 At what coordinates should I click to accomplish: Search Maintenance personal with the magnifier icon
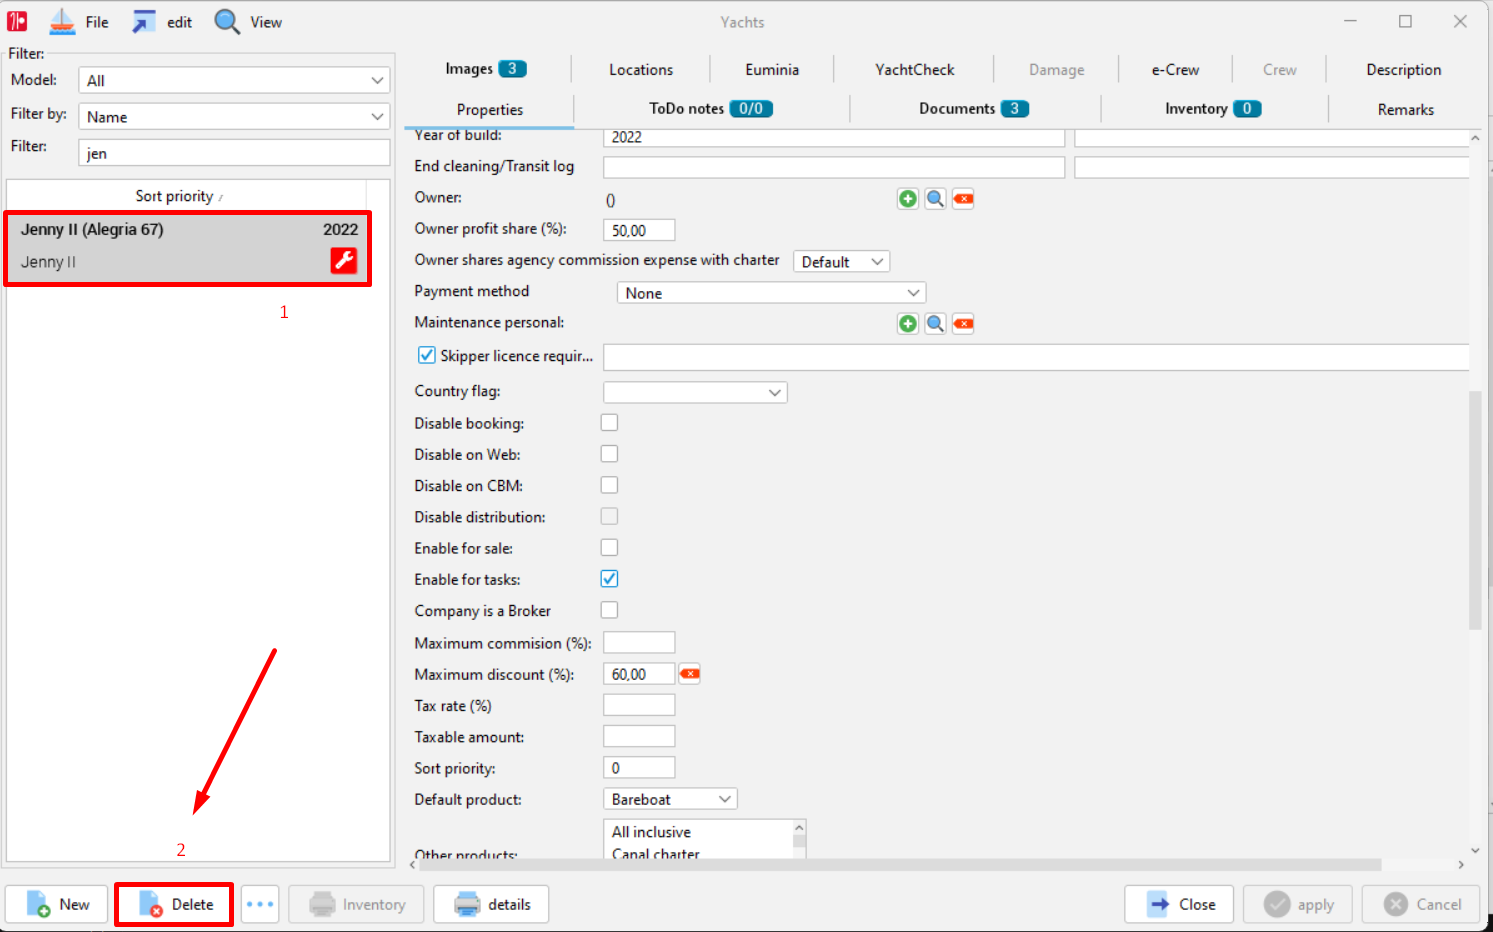(x=935, y=324)
